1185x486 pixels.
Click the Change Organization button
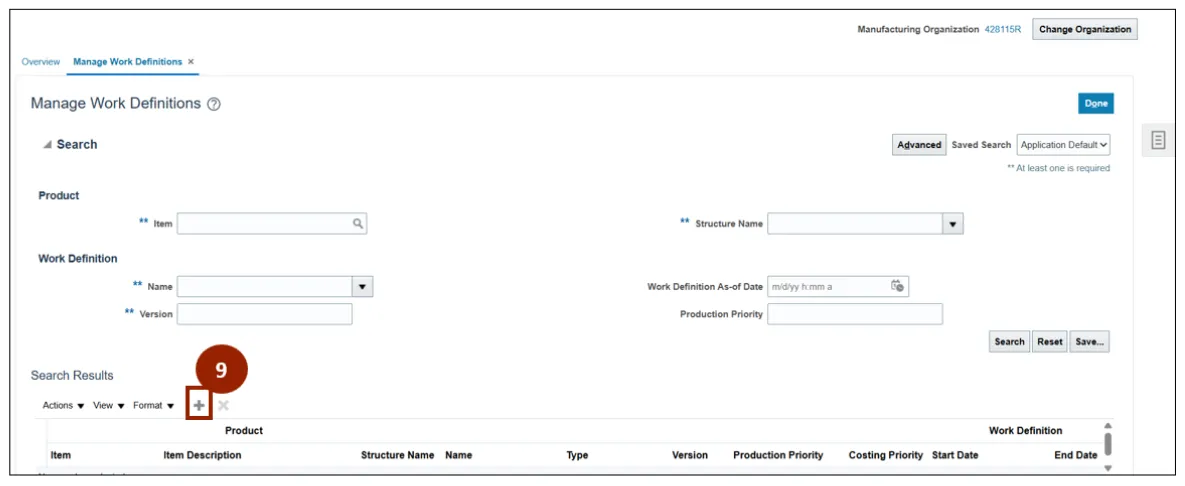1085,30
